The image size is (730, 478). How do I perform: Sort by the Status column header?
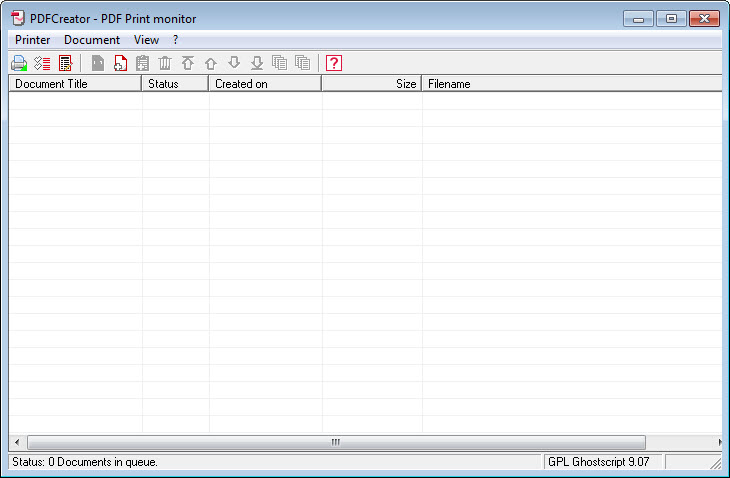(x=175, y=84)
